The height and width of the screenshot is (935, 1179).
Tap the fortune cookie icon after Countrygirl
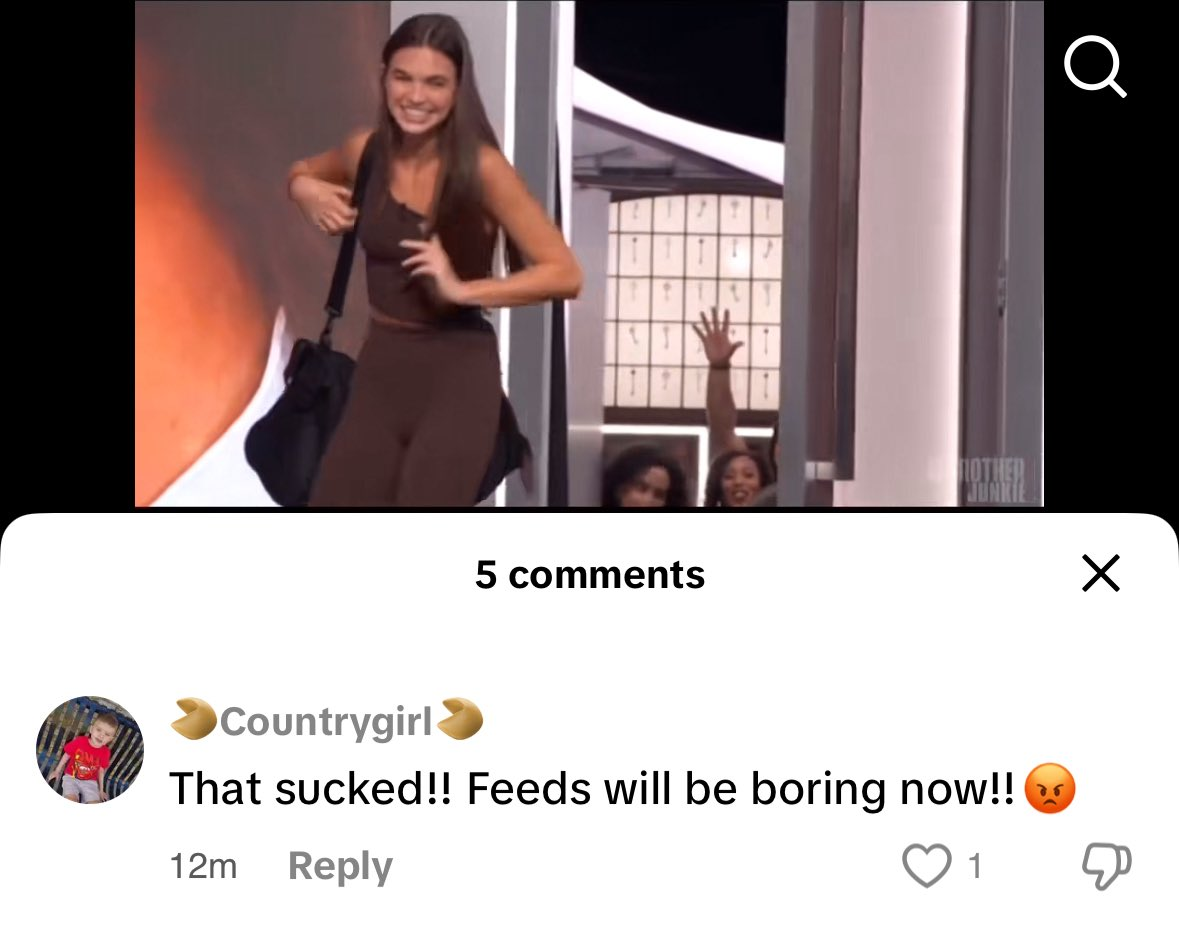point(459,719)
